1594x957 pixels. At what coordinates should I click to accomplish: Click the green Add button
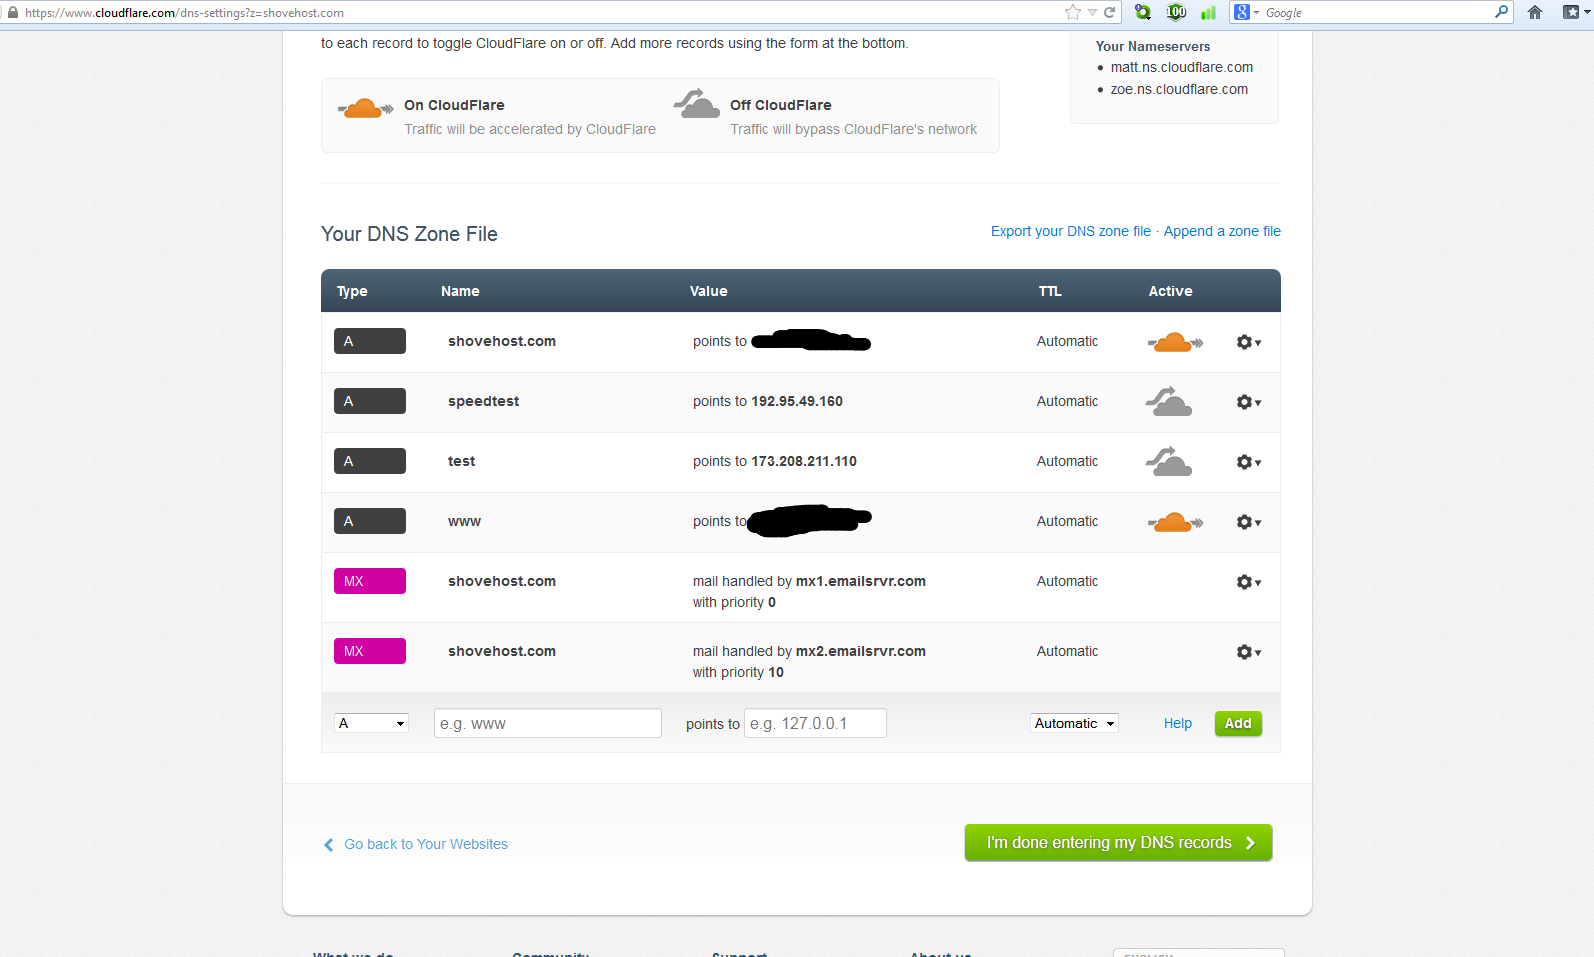pyautogui.click(x=1238, y=723)
